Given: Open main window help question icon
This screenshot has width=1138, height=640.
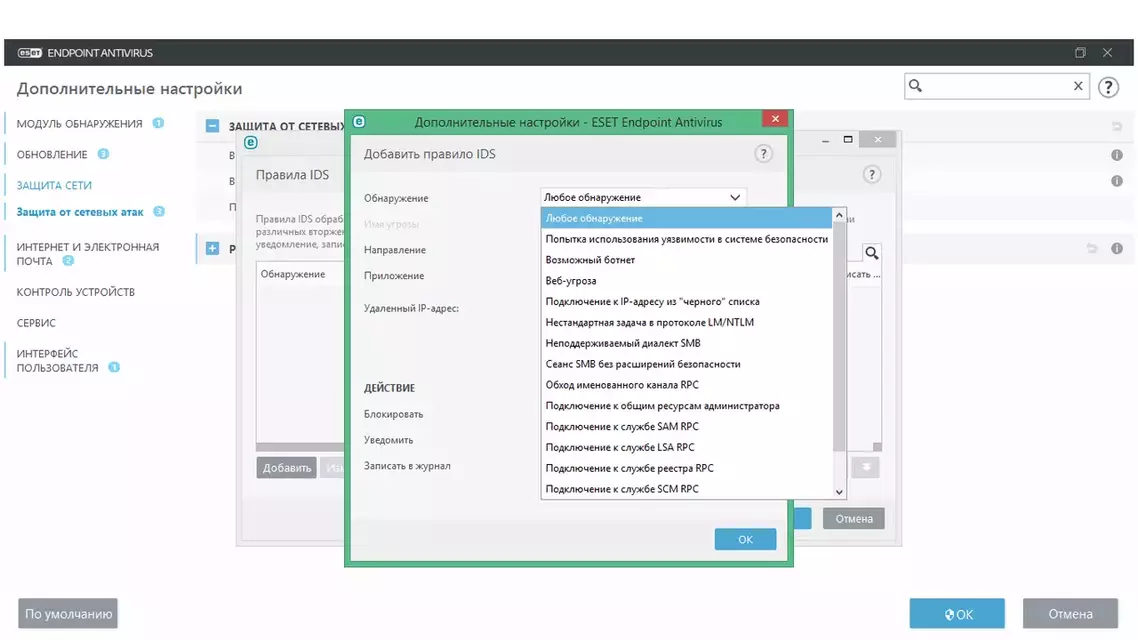Looking at the screenshot, I should tap(1108, 87).
